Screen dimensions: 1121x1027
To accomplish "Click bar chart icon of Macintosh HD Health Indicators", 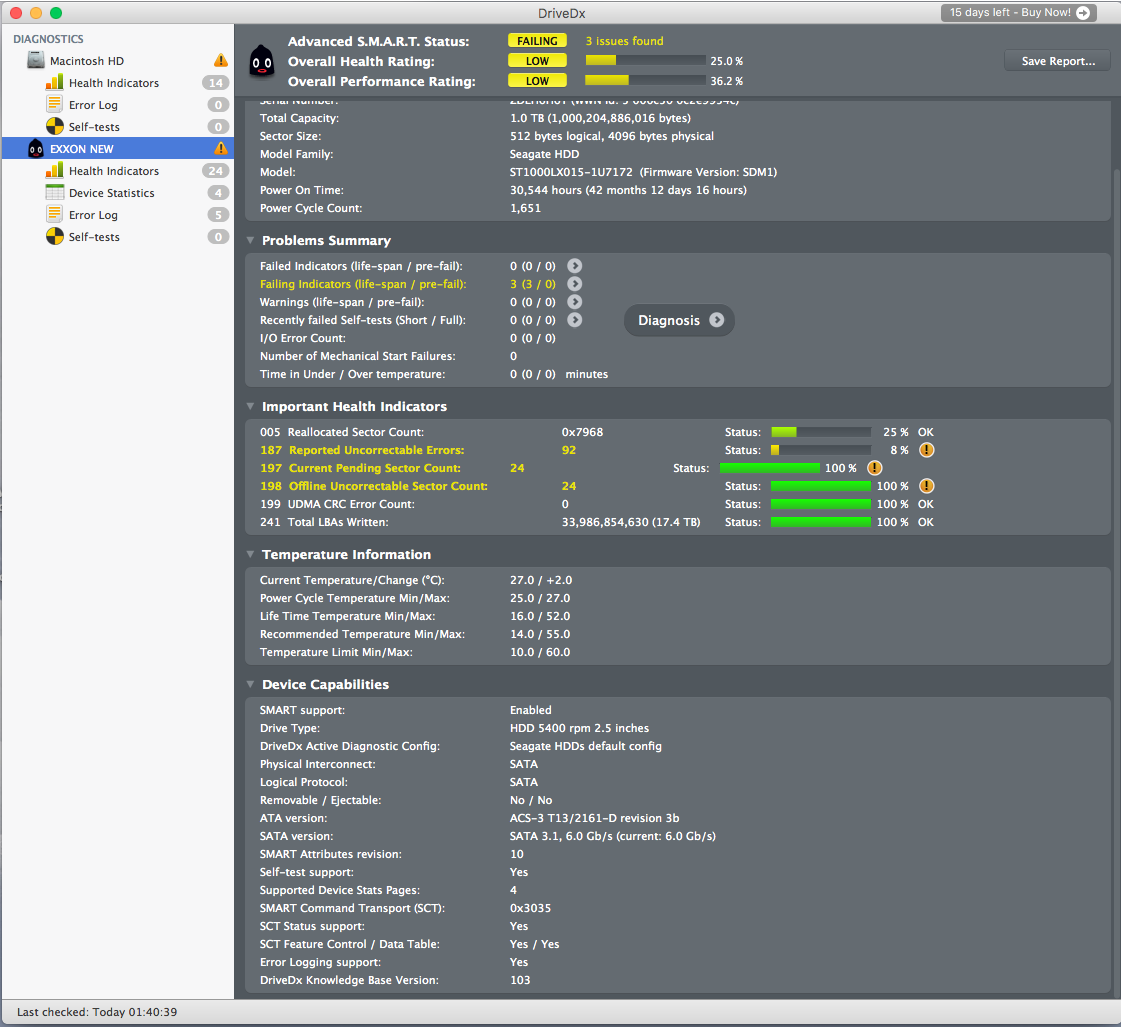I will pos(54,82).
